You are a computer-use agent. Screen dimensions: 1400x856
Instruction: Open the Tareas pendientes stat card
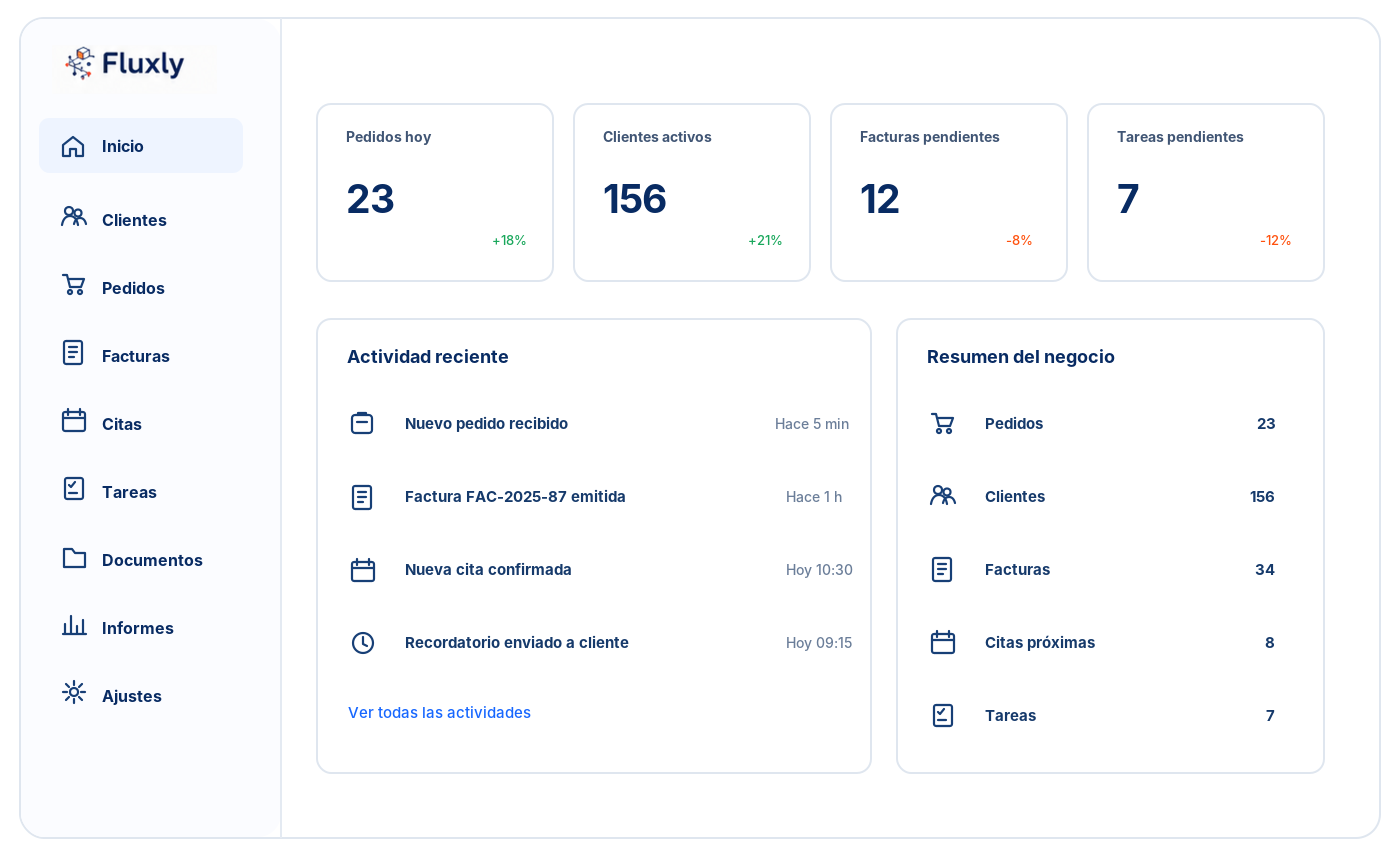[1206, 192]
